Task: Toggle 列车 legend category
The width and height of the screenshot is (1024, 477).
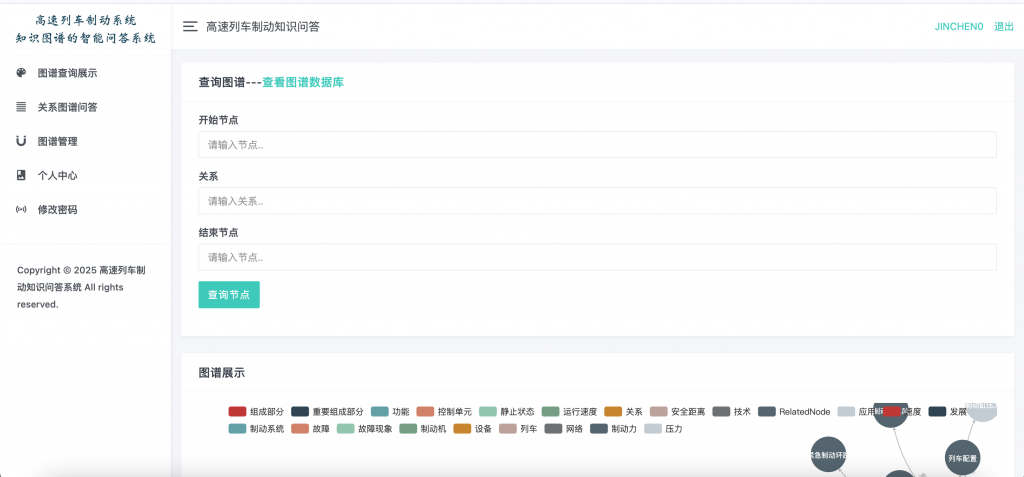Action: pos(518,429)
